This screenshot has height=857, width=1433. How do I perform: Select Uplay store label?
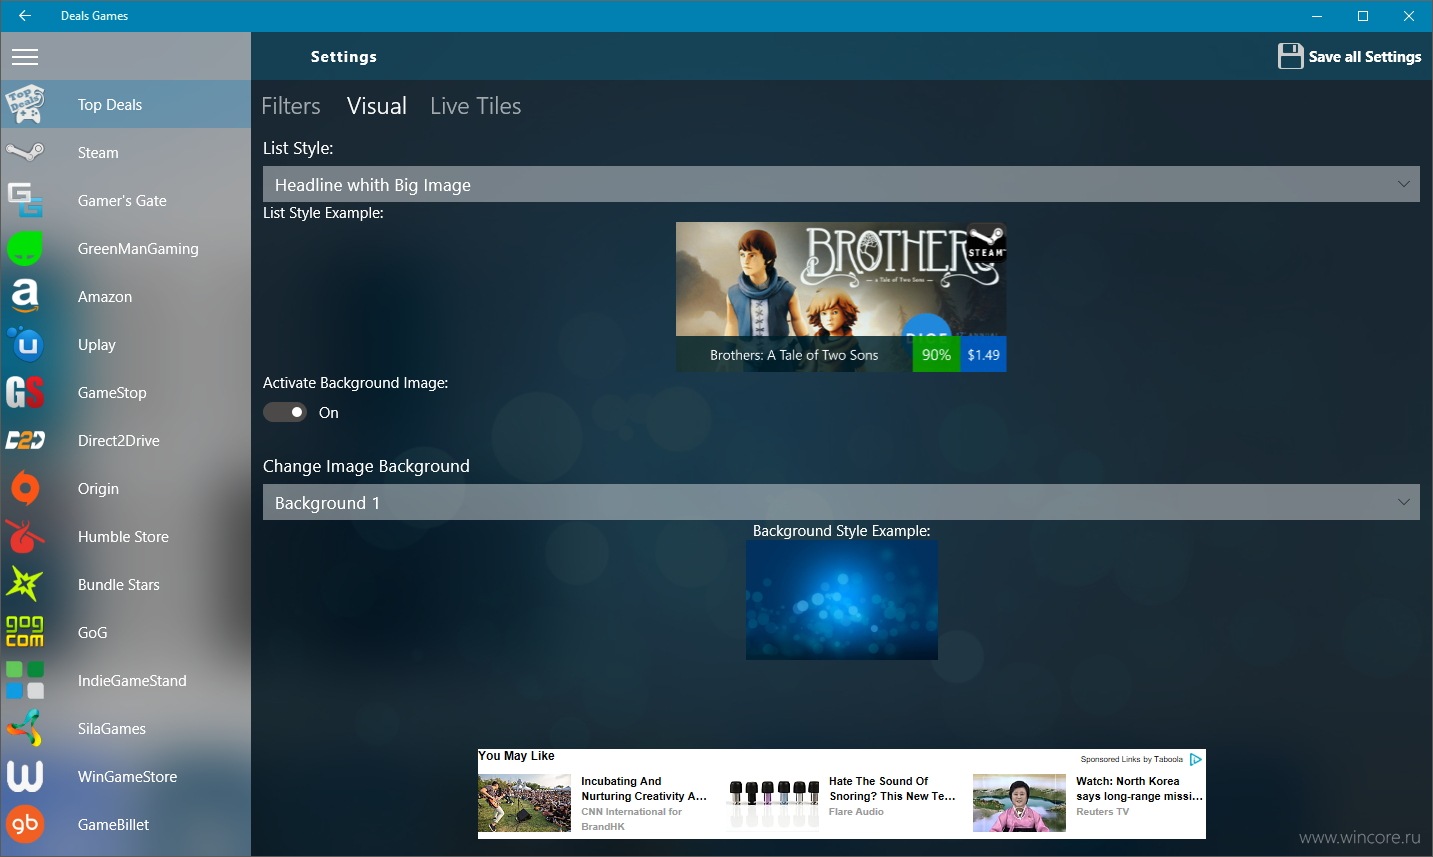[x=97, y=344]
